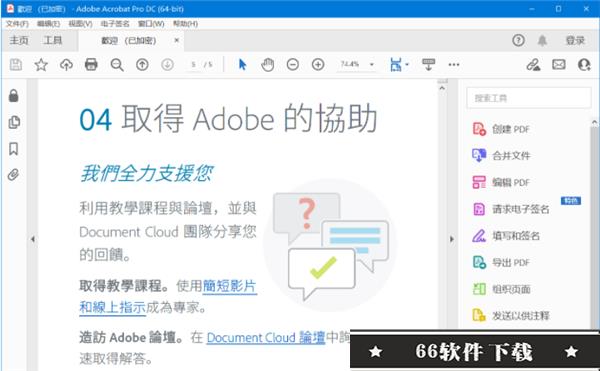The width and height of the screenshot is (600, 371).
Task: Switch to the 工具 tab
Action: [53, 40]
